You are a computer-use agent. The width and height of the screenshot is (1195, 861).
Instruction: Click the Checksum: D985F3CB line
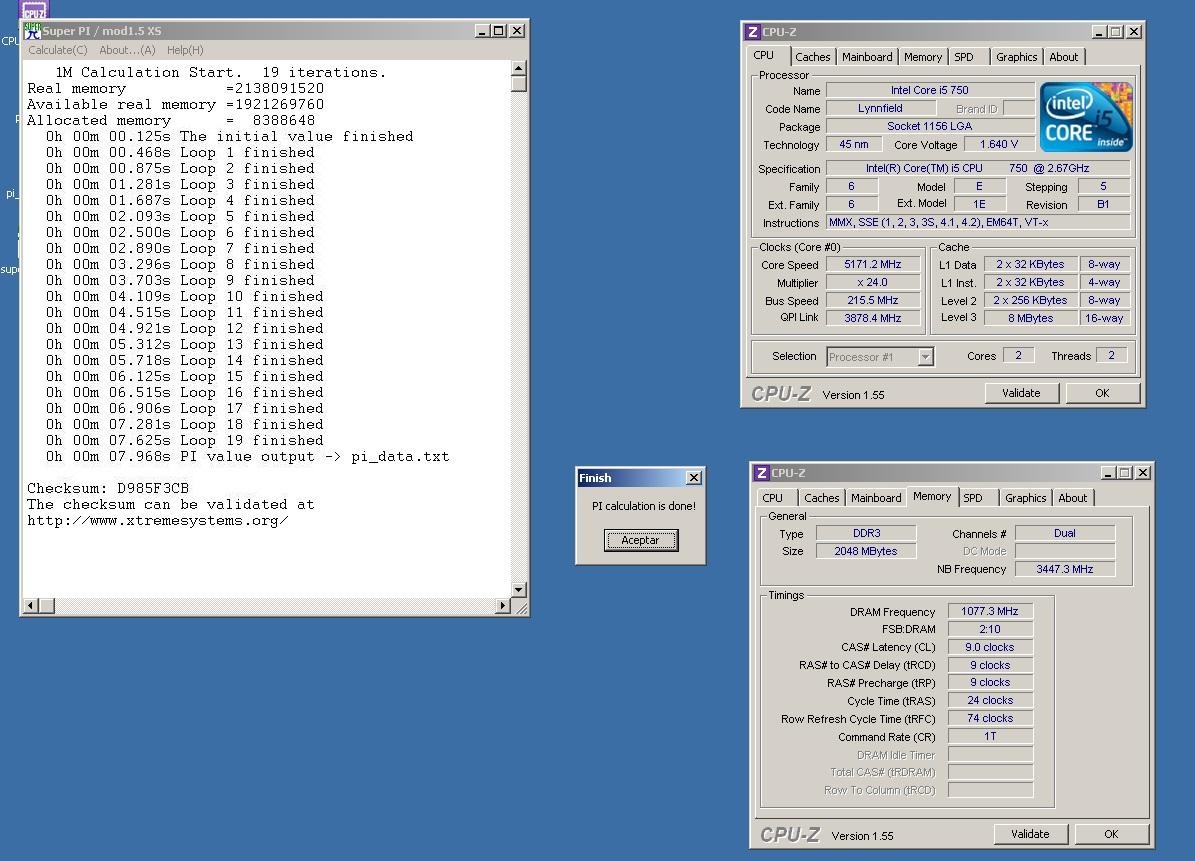(x=108, y=488)
